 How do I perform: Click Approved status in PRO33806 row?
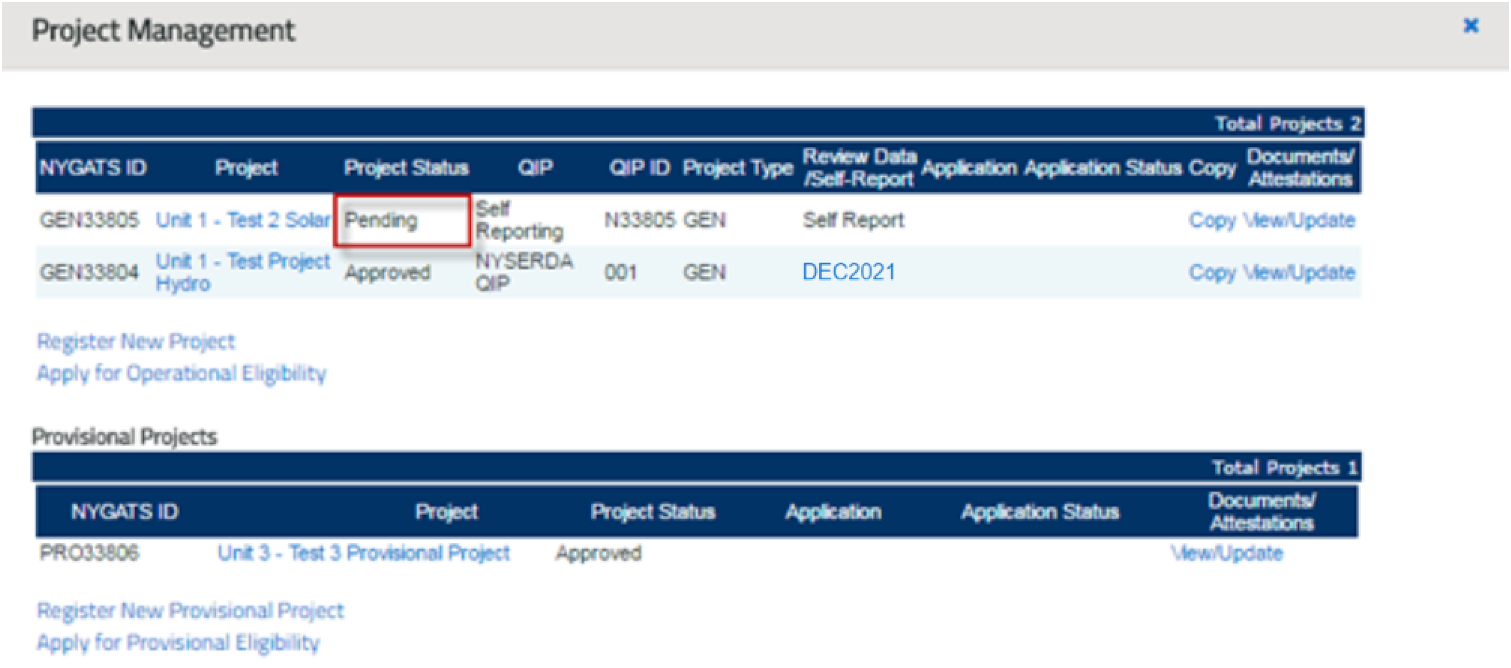pyautogui.click(x=599, y=553)
